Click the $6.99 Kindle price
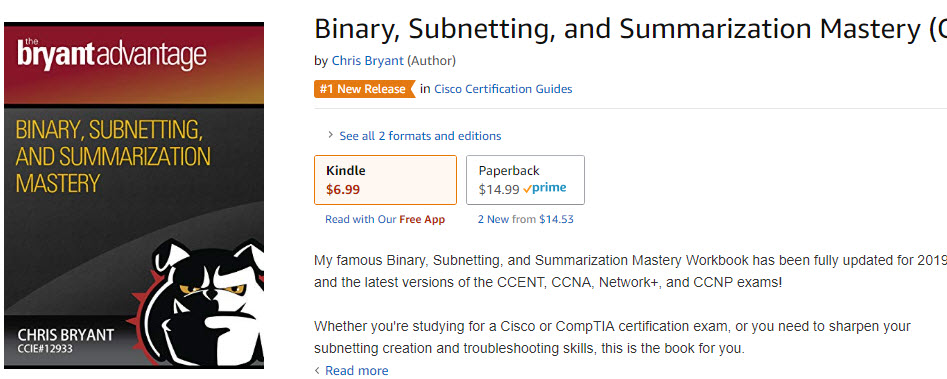The width and height of the screenshot is (947, 379). [x=343, y=190]
